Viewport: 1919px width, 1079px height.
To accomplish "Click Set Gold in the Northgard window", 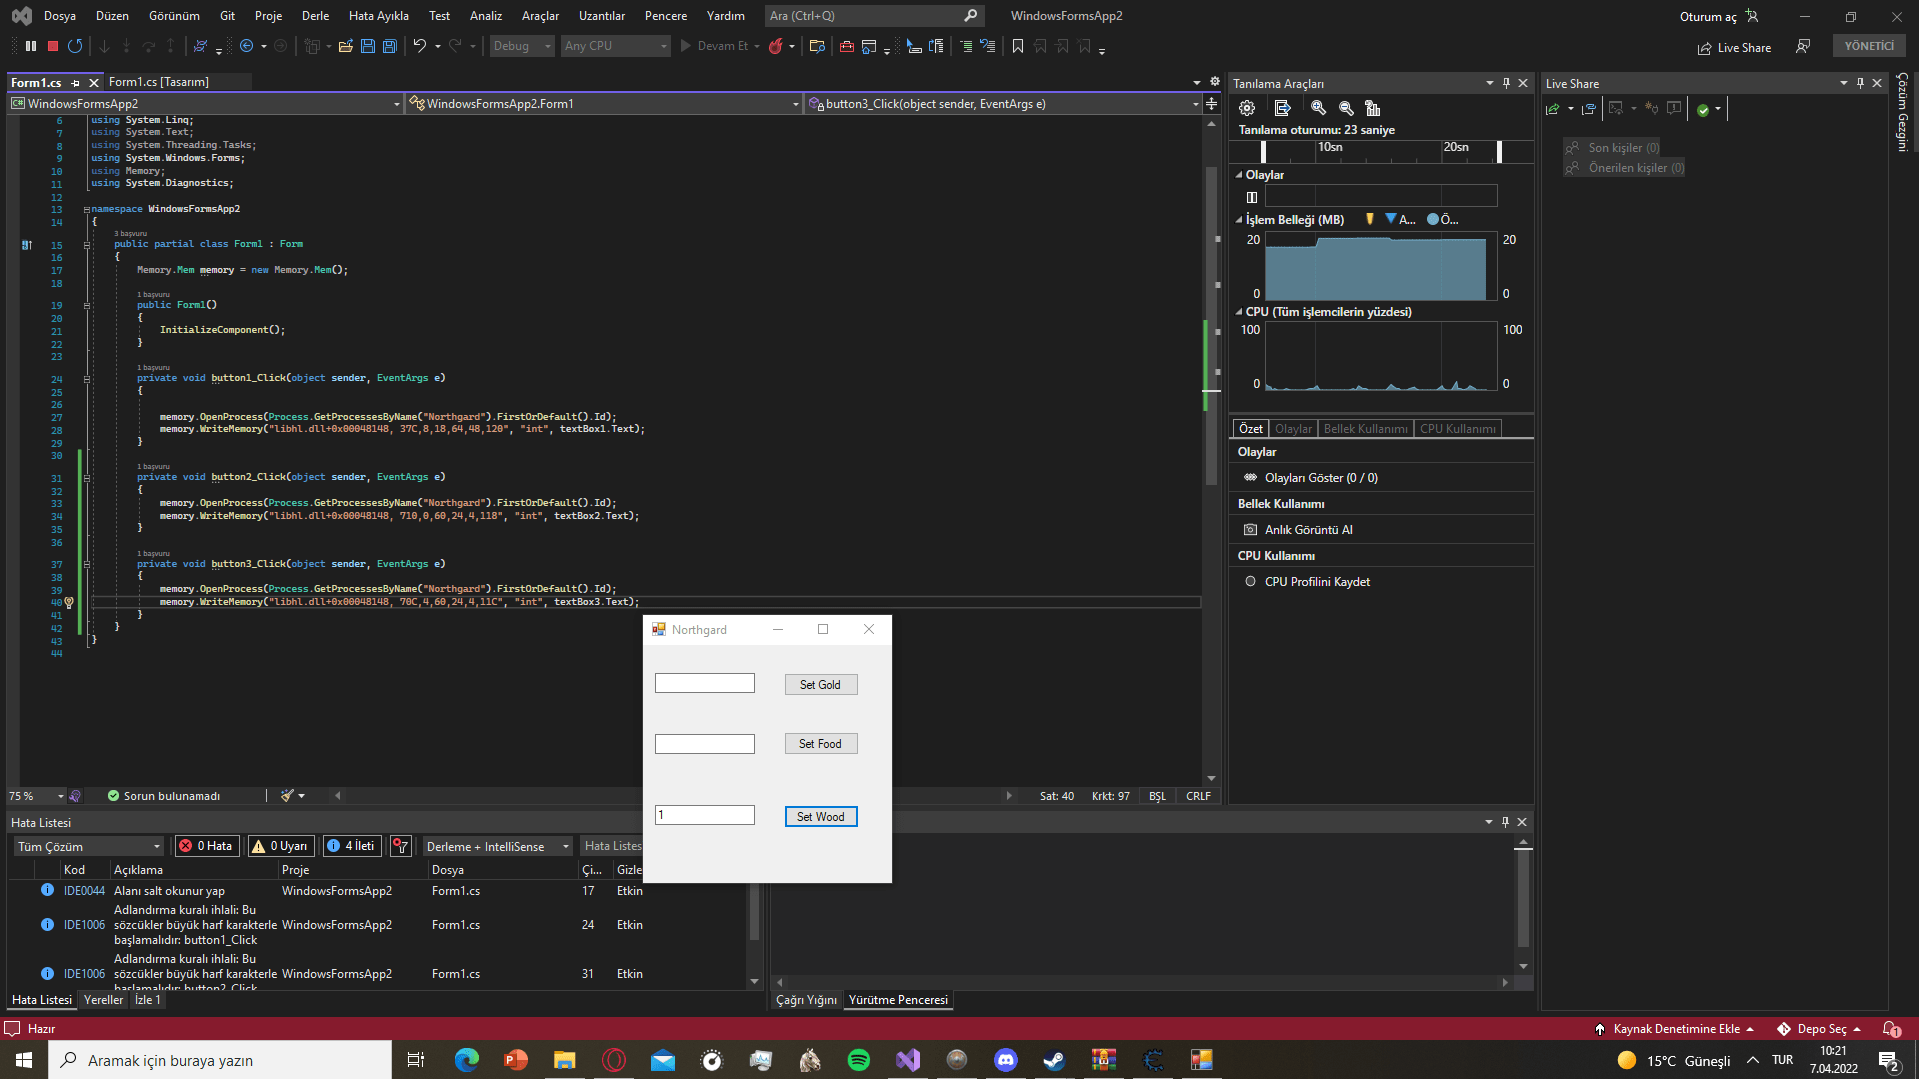I will (820, 685).
